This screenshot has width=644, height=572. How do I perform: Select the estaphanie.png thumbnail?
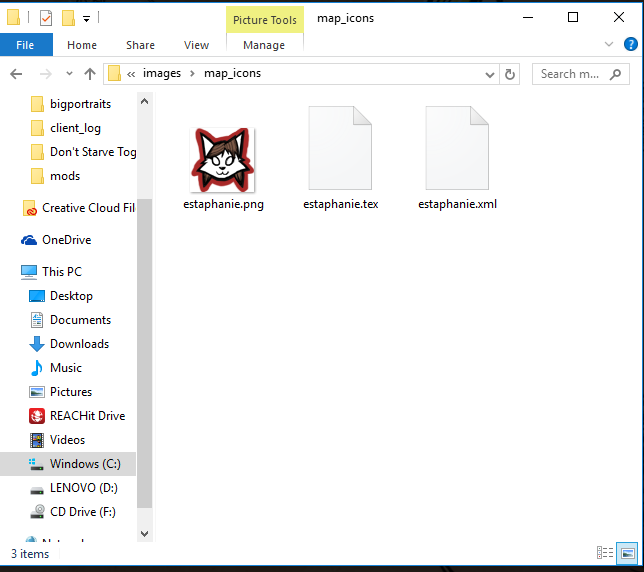point(223,160)
